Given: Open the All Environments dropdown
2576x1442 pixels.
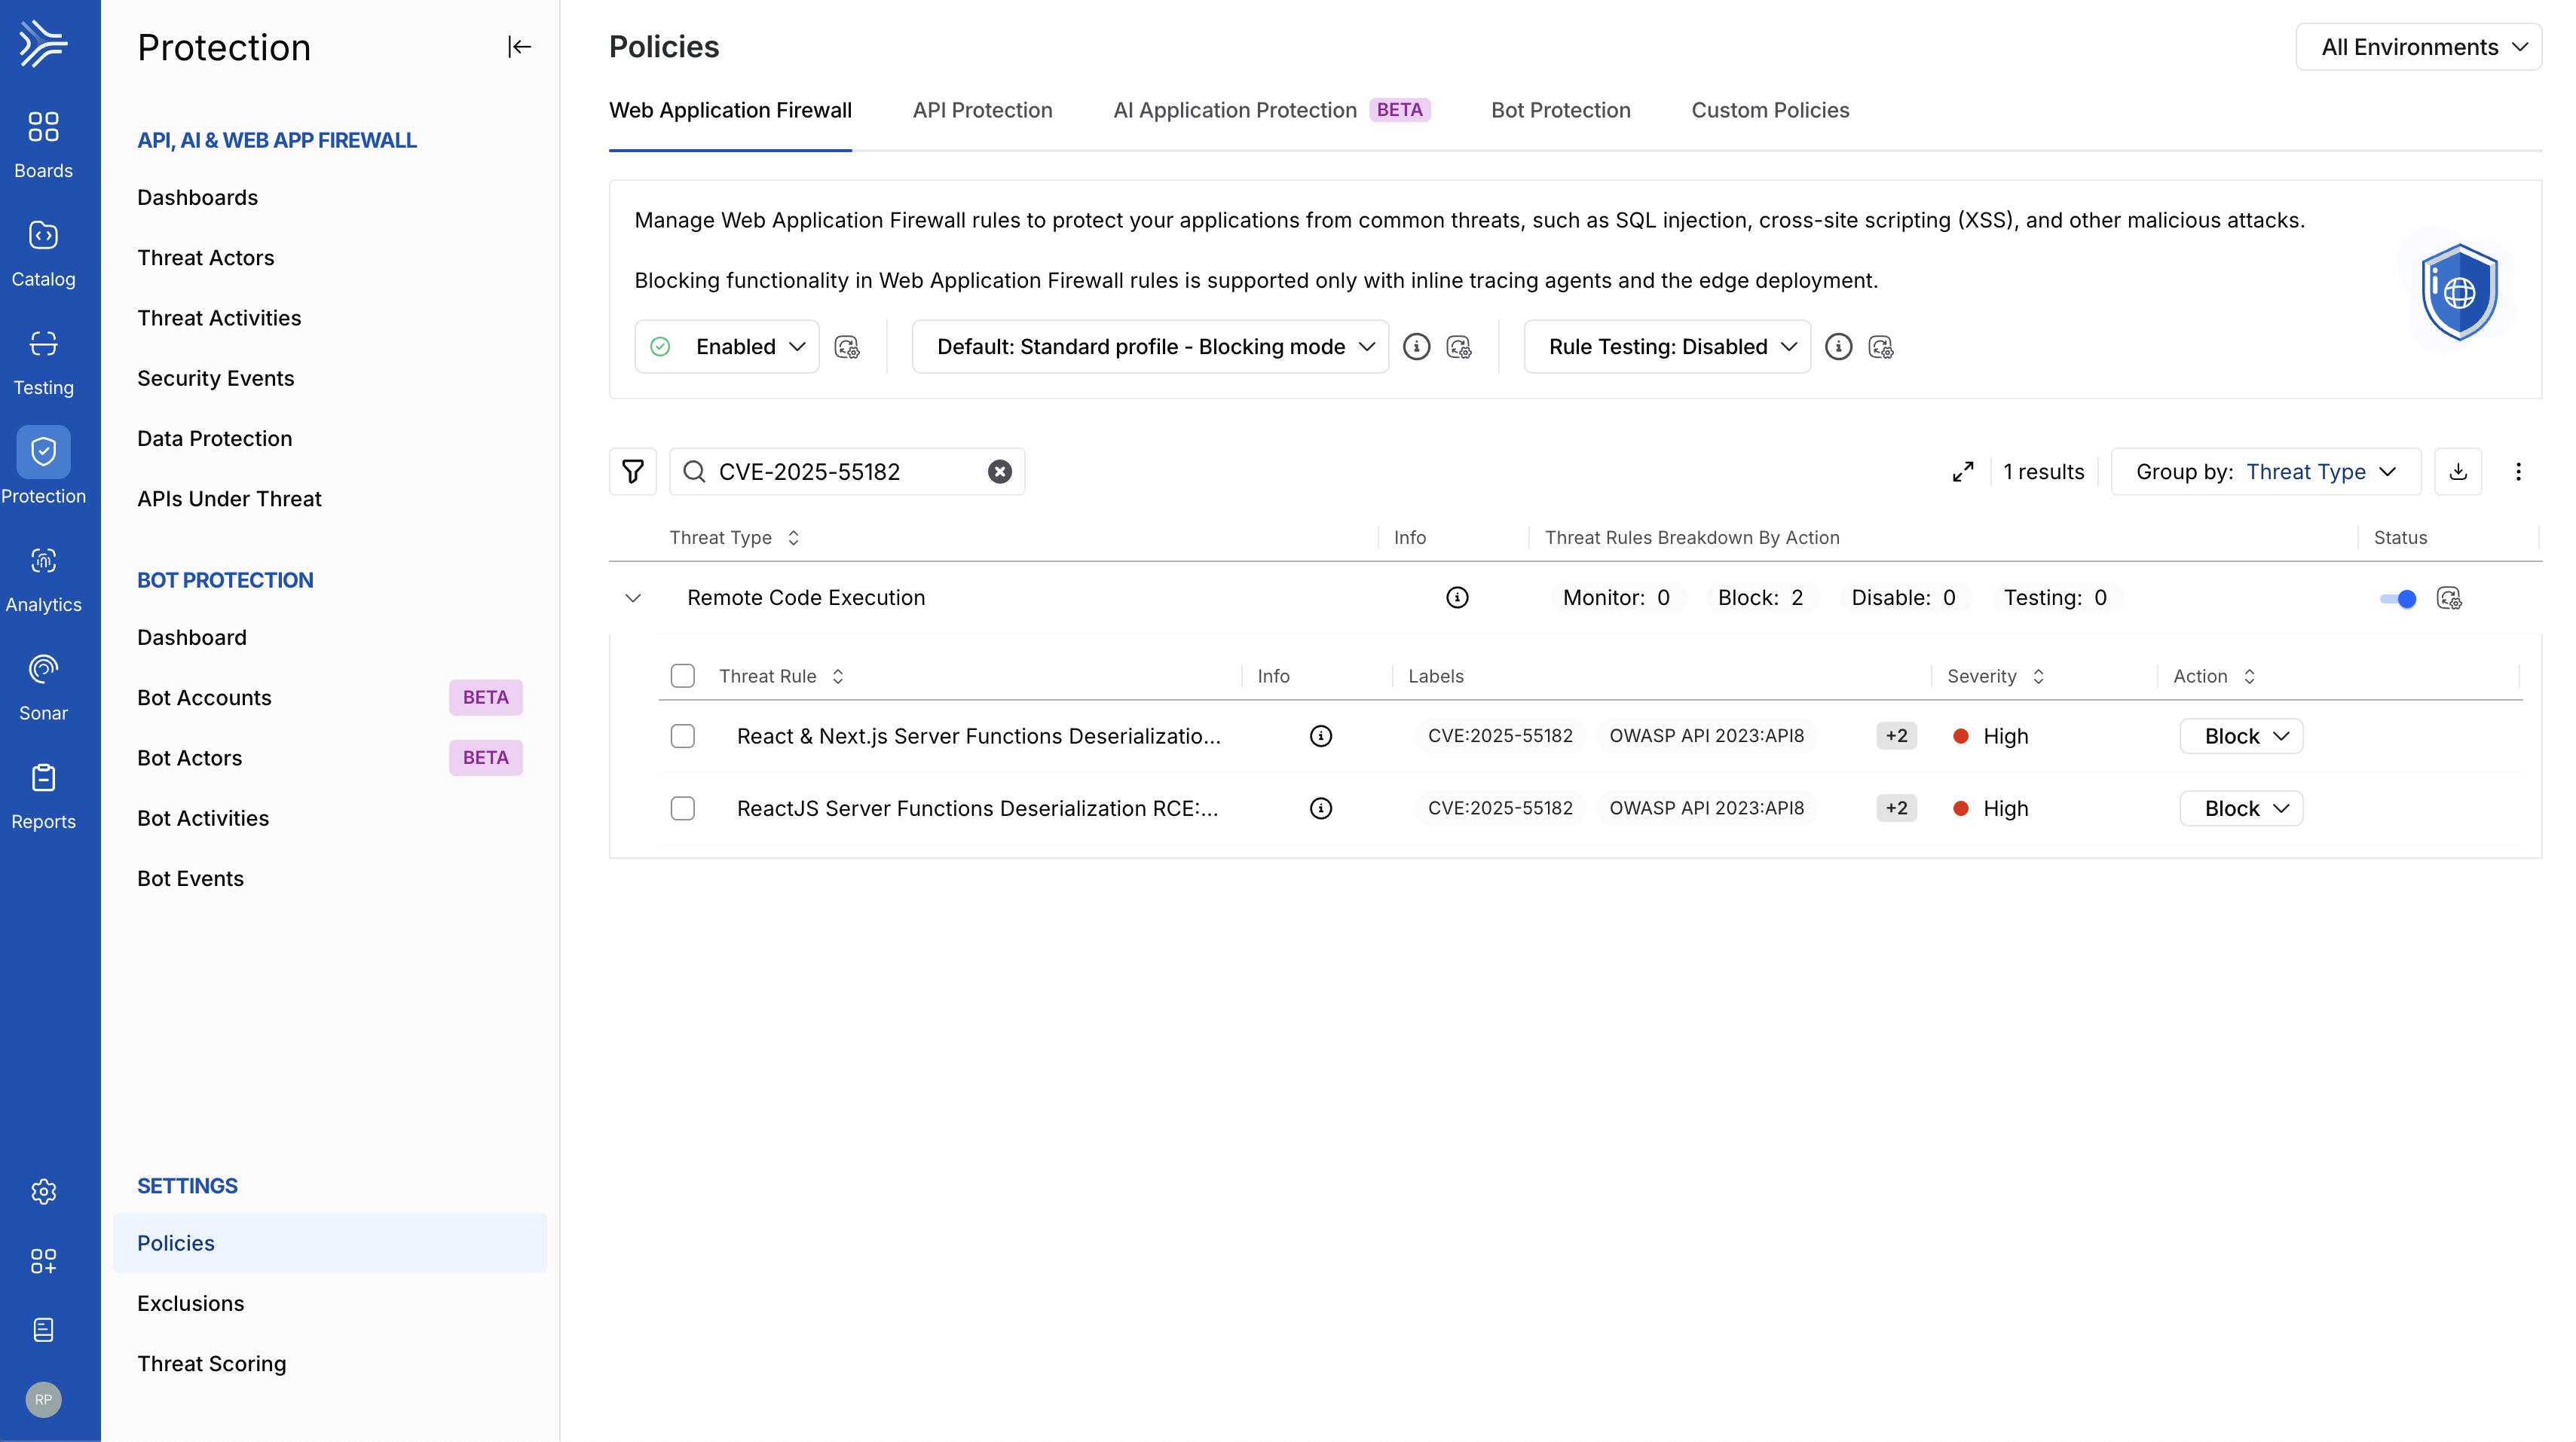Looking at the screenshot, I should [x=2419, y=46].
